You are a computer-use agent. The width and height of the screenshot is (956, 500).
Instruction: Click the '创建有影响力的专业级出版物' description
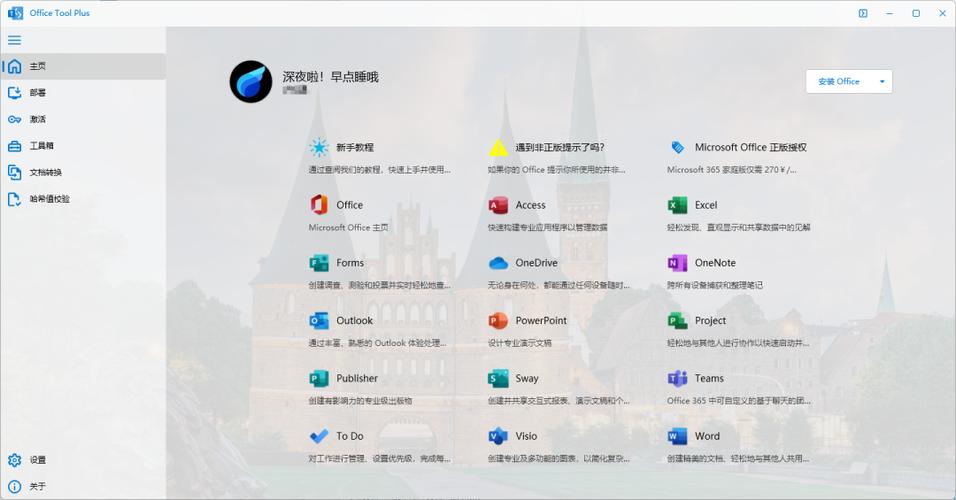coord(360,401)
